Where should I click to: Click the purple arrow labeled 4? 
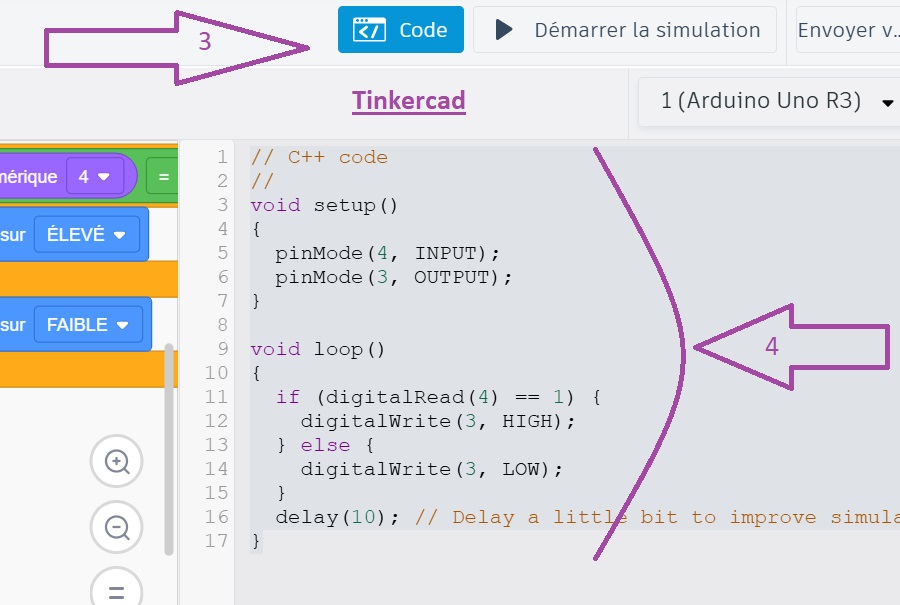click(792, 347)
